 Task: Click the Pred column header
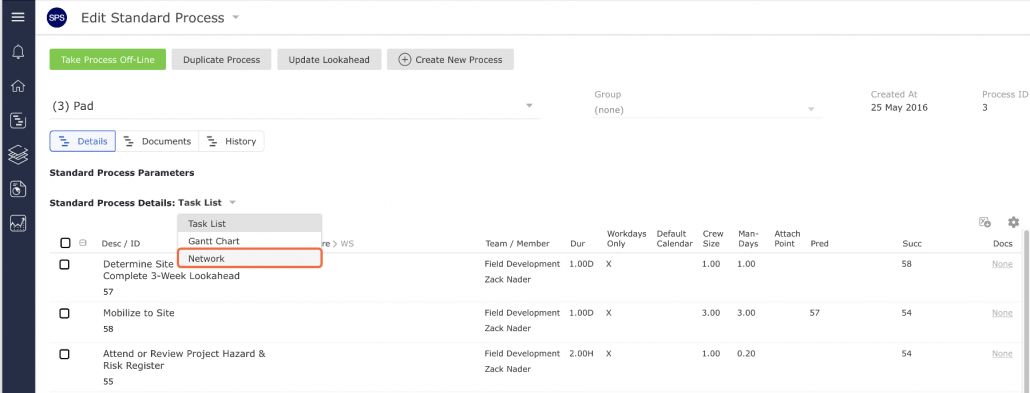819,243
